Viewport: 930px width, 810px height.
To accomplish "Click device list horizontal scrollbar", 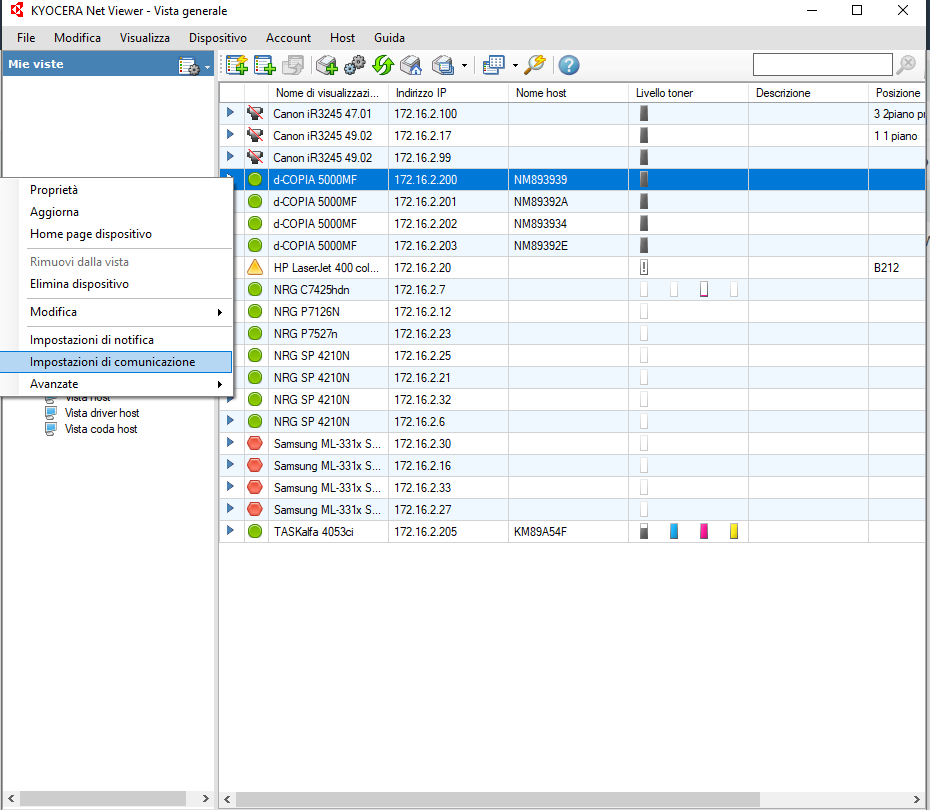I will (498, 799).
